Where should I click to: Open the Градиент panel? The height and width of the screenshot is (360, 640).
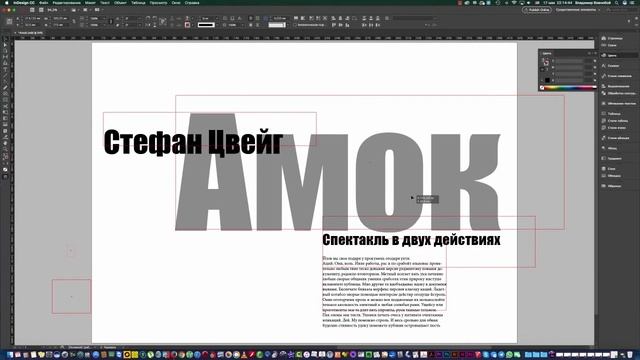tap(611, 158)
